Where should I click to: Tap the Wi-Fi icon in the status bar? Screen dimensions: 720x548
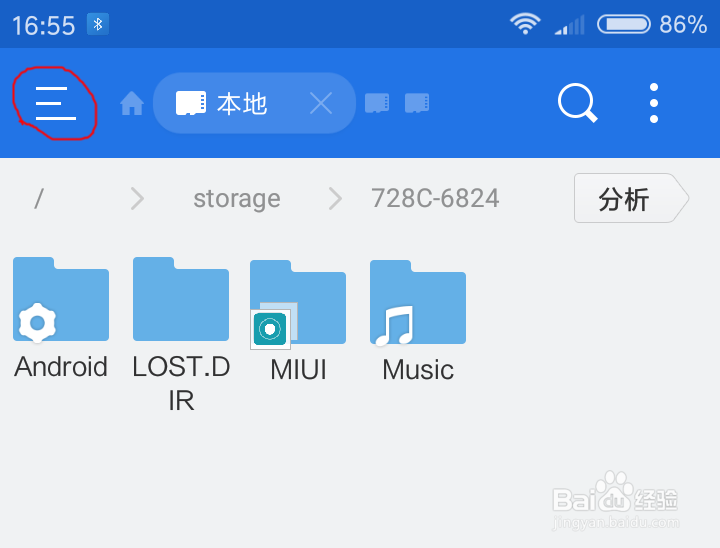point(525,24)
